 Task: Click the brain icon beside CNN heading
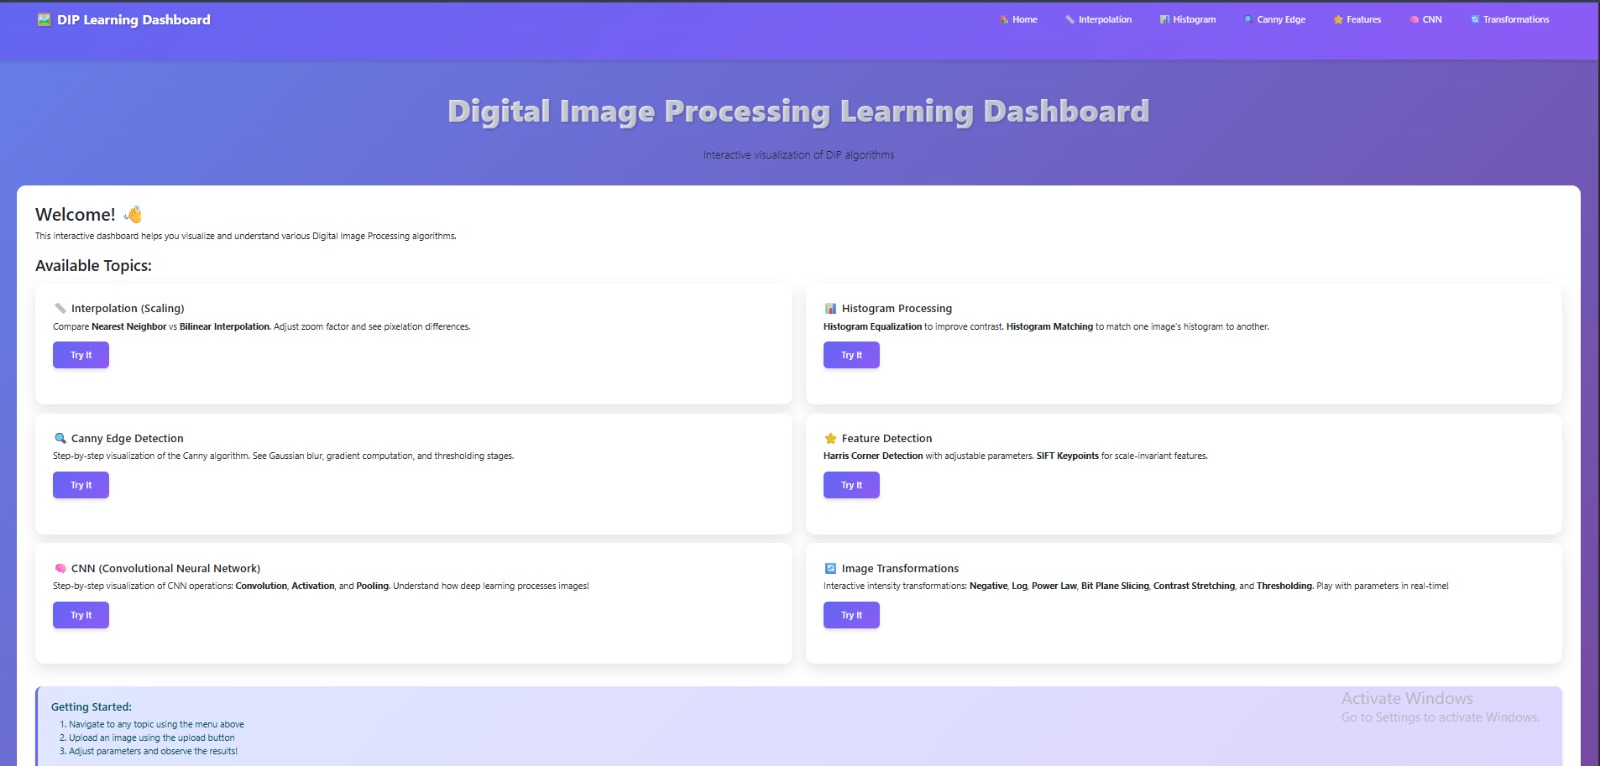pos(60,569)
